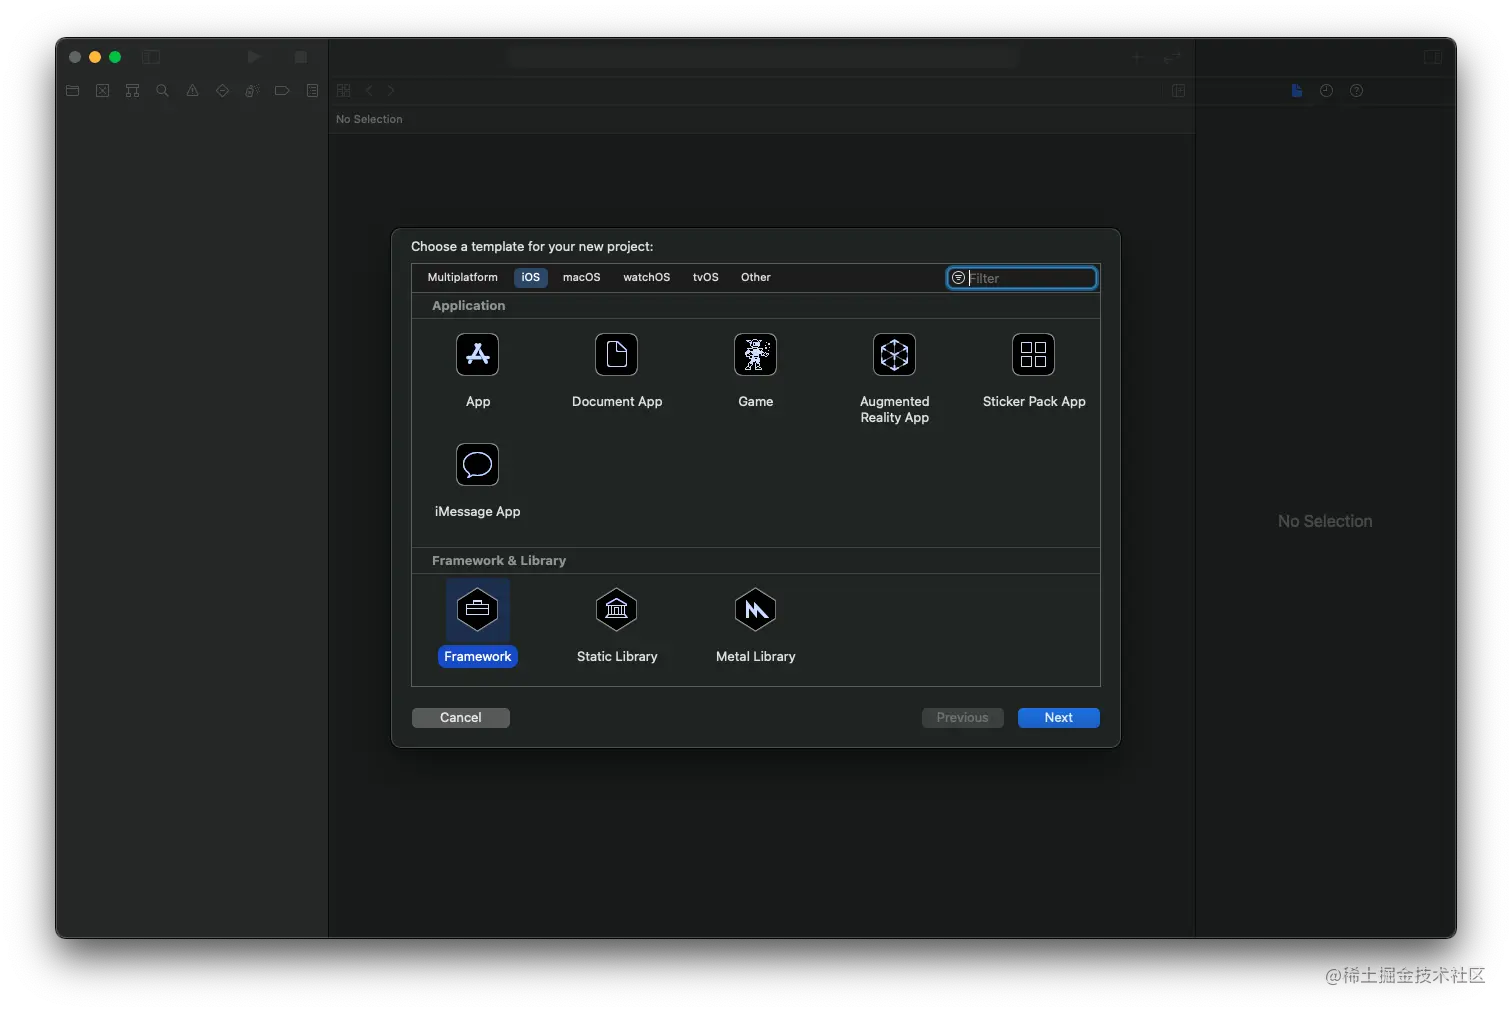Click the "Document App" label
1512x1012 pixels.
[x=616, y=401]
